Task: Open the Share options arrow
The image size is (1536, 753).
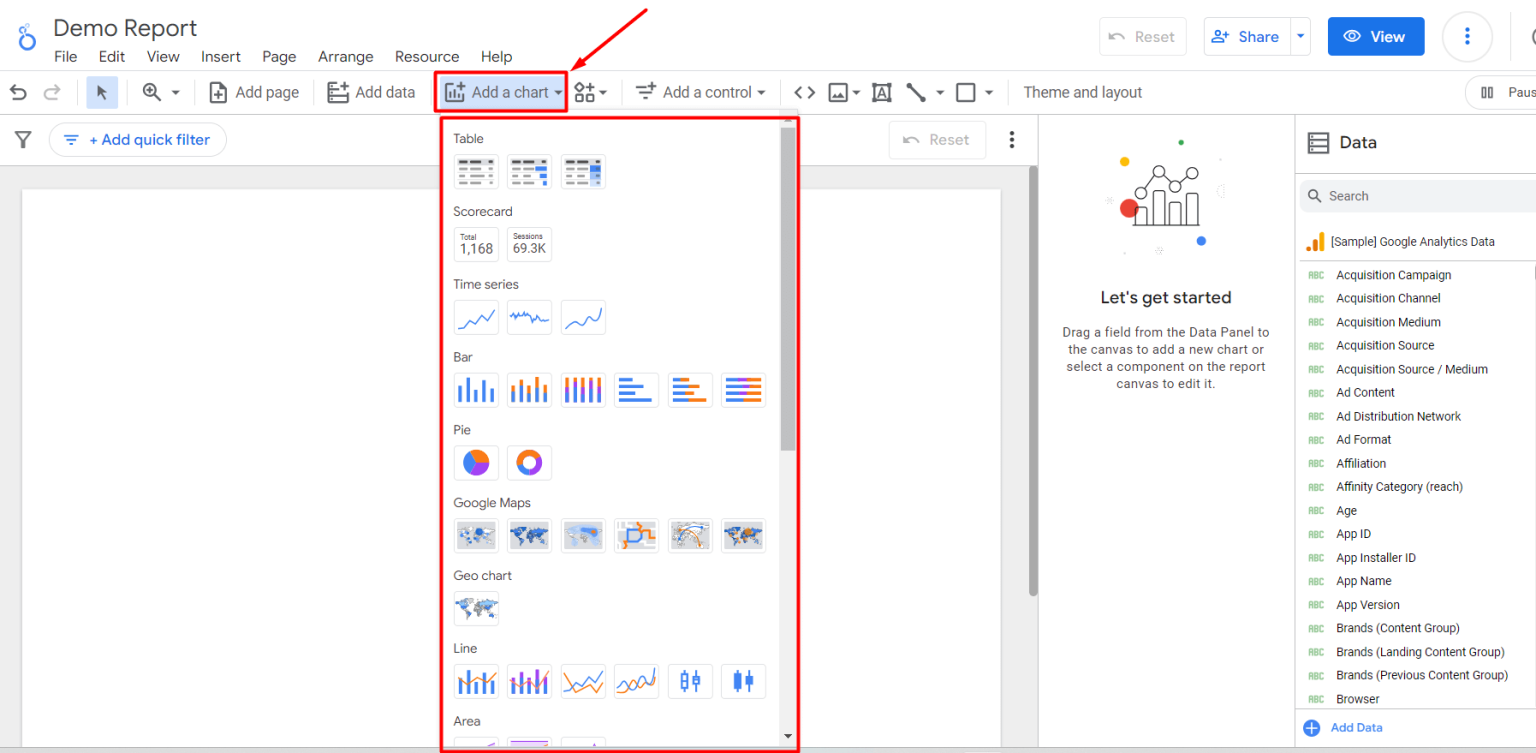Action: coord(1301,36)
